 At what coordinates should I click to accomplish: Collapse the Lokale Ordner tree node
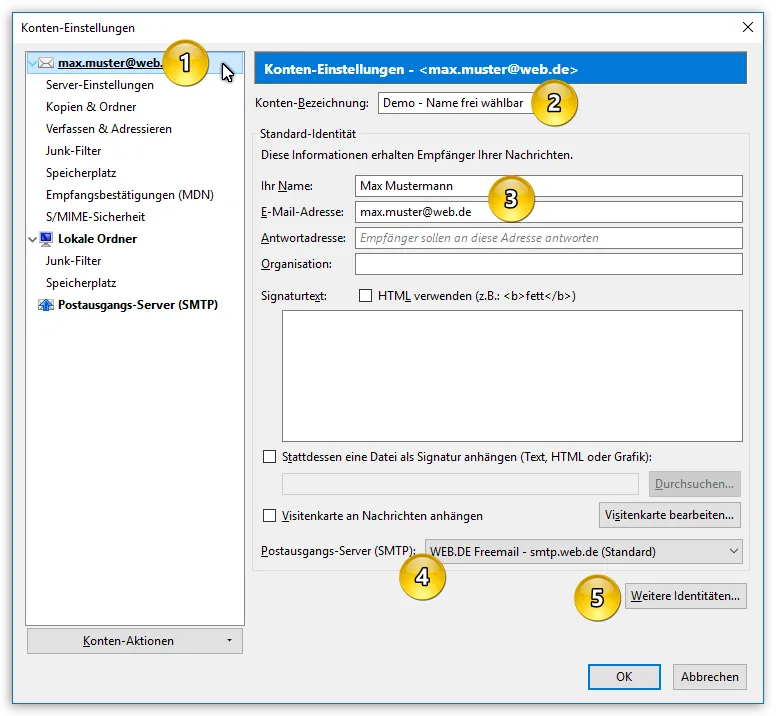point(33,239)
